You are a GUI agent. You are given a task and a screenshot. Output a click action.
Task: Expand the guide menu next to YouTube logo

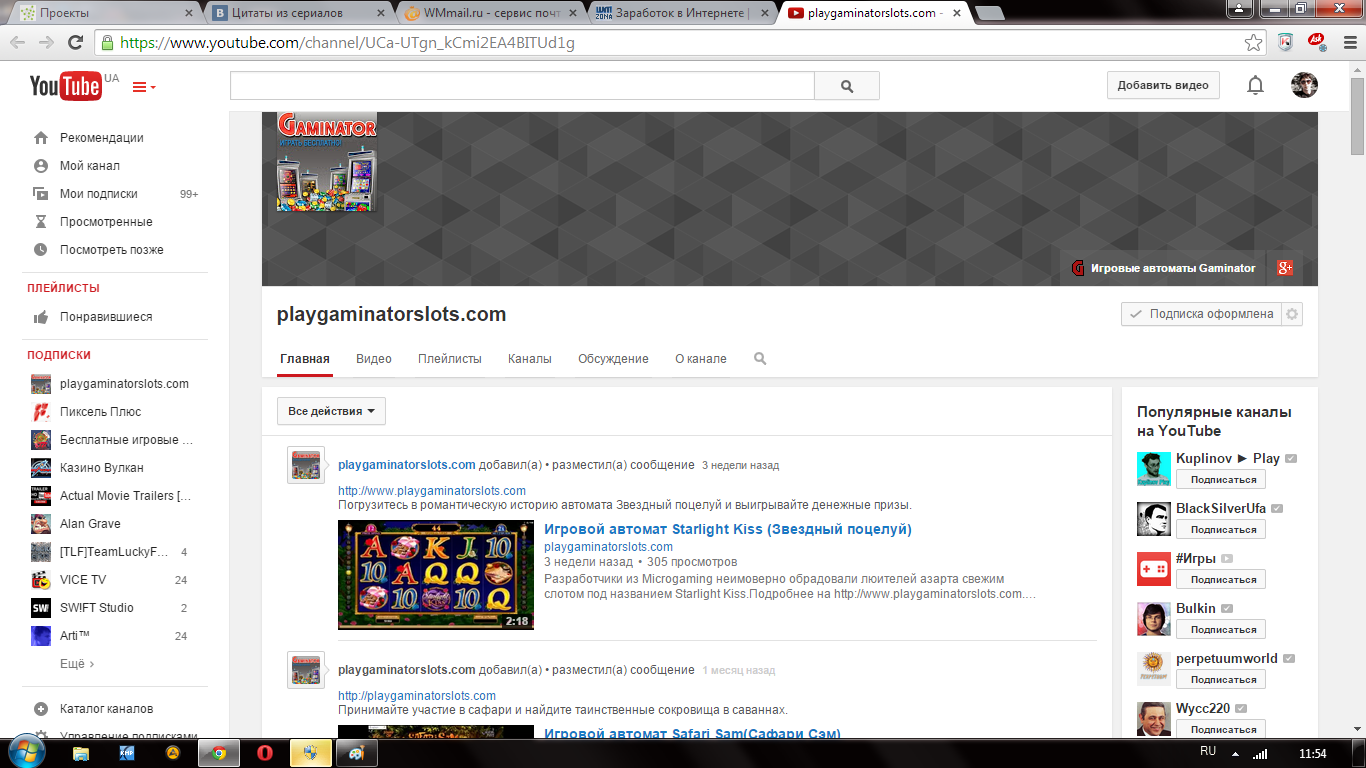click(144, 87)
